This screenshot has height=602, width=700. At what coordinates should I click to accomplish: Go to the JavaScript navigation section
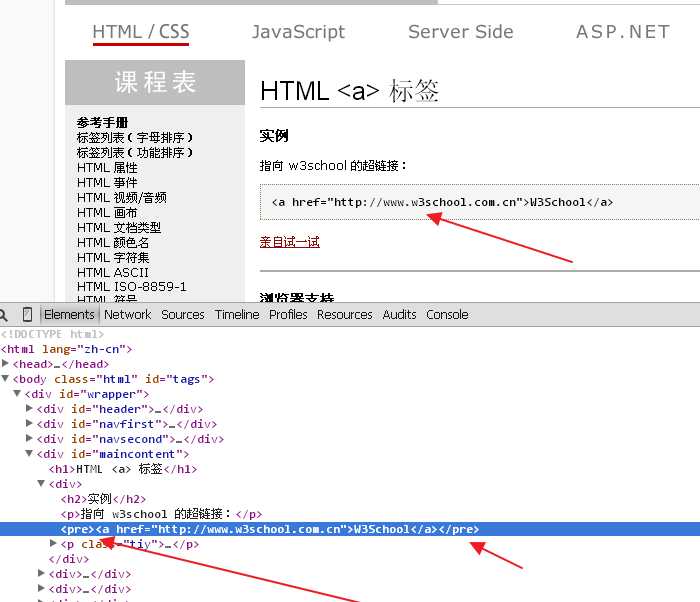point(298,32)
